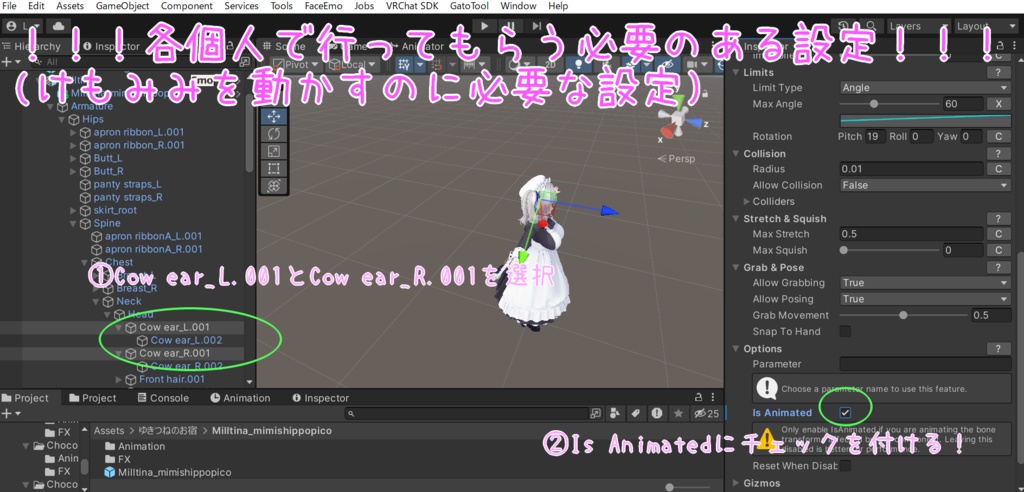Viewport: 1024px width, 492px height.
Task: Click the Max Angle slider
Action: (x=889, y=104)
